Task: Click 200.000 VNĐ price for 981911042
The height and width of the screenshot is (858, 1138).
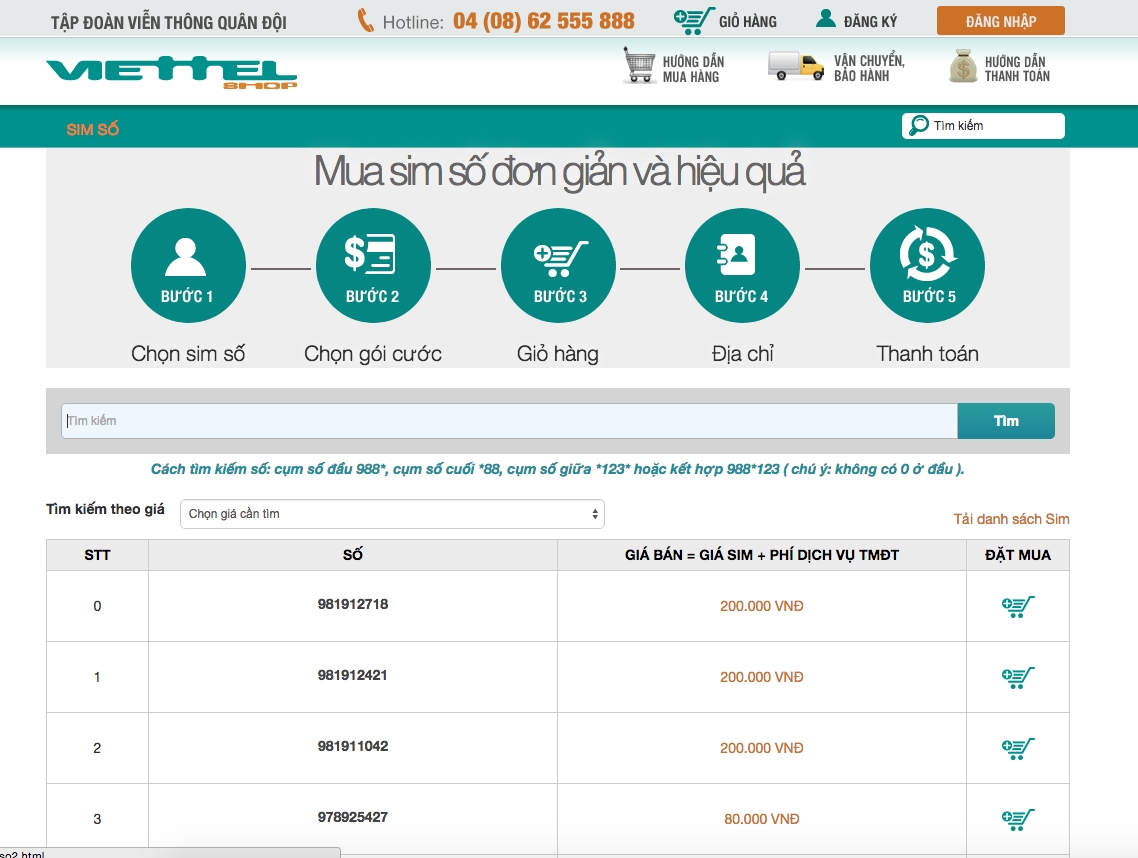Action: click(x=761, y=748)
